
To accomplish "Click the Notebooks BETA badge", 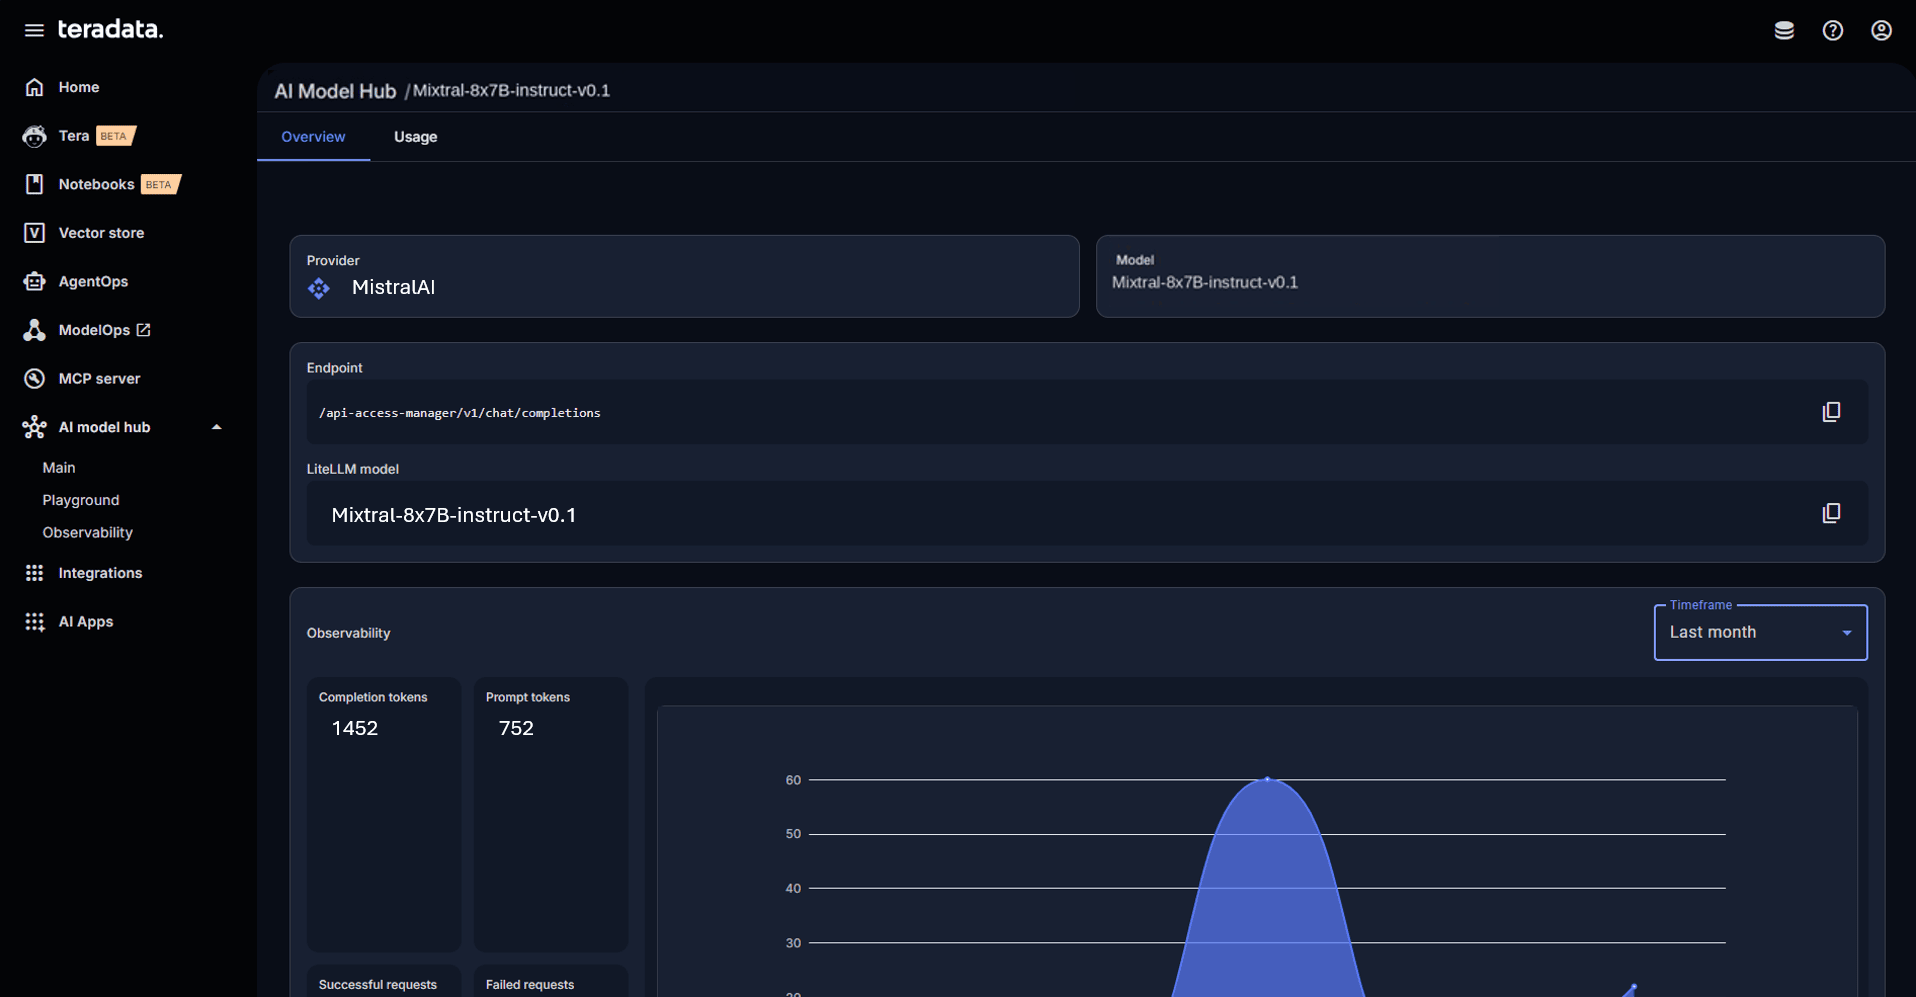I will (160, 184).
